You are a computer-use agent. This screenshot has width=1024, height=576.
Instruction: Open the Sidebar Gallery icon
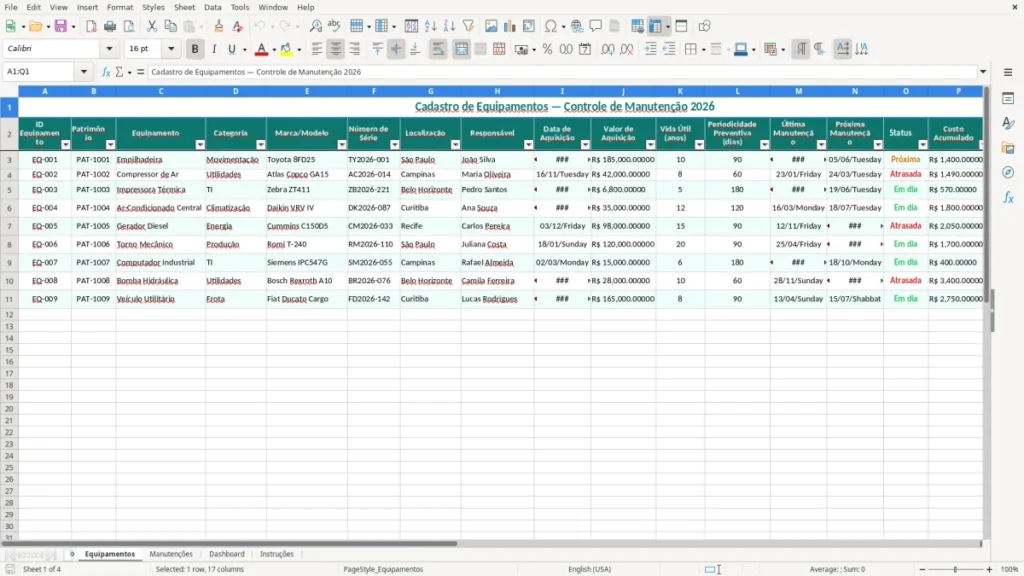click(x=1008, y=148)
